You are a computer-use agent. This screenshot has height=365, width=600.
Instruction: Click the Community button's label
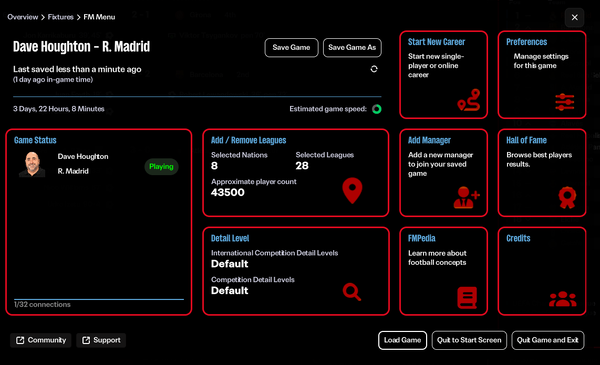point(47,340)
